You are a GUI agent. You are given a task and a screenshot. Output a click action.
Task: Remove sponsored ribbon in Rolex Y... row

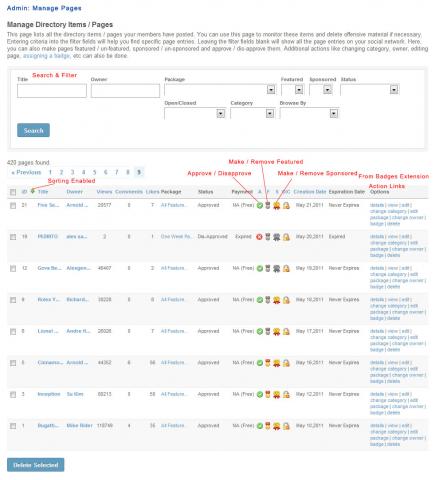276,300
